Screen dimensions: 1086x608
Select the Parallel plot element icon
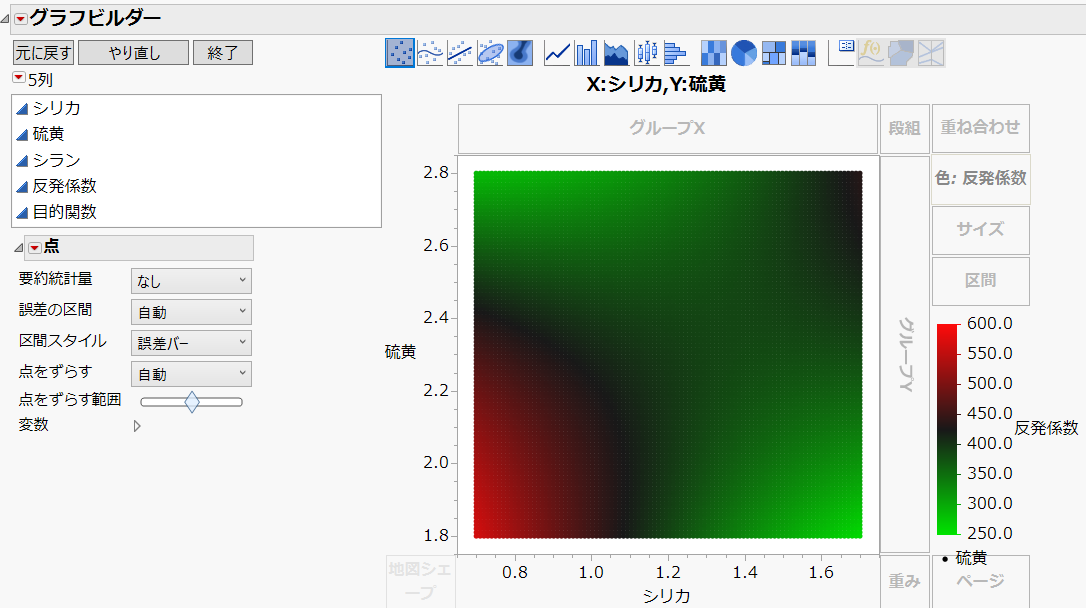point(931,53)
